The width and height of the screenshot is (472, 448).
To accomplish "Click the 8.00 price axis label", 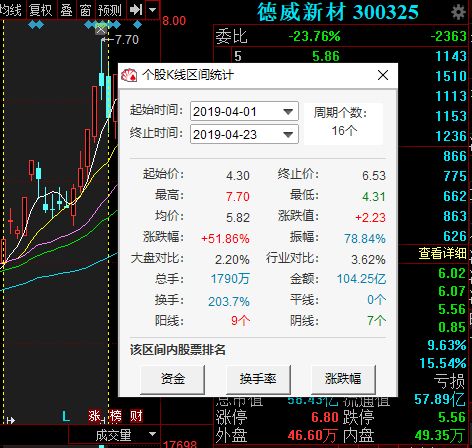I will (x=174, y=21).
